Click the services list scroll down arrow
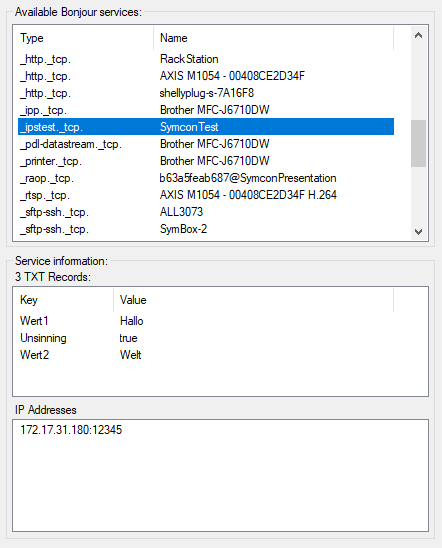 (x=418, y=232)
